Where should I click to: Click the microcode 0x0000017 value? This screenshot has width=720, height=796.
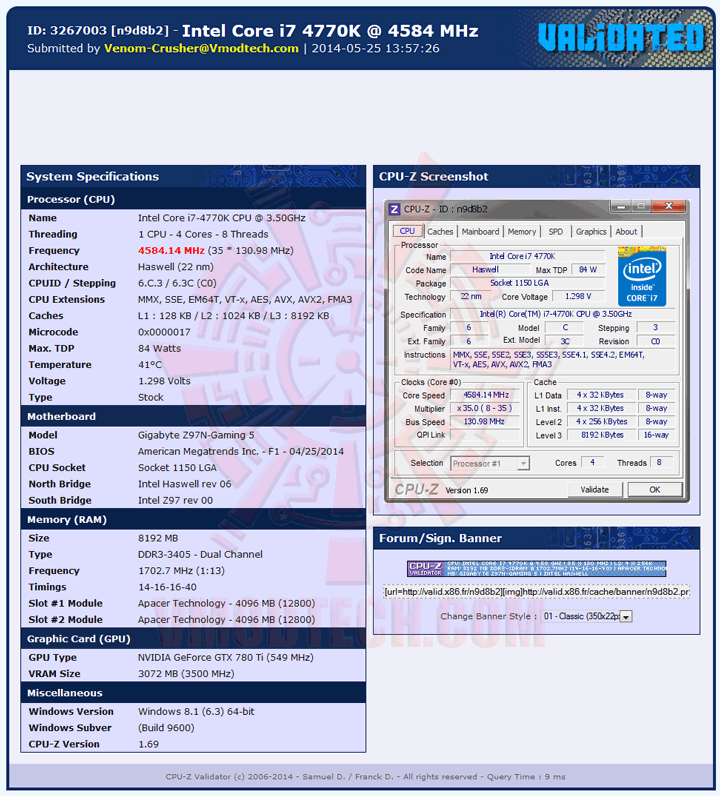pos(164,332)
